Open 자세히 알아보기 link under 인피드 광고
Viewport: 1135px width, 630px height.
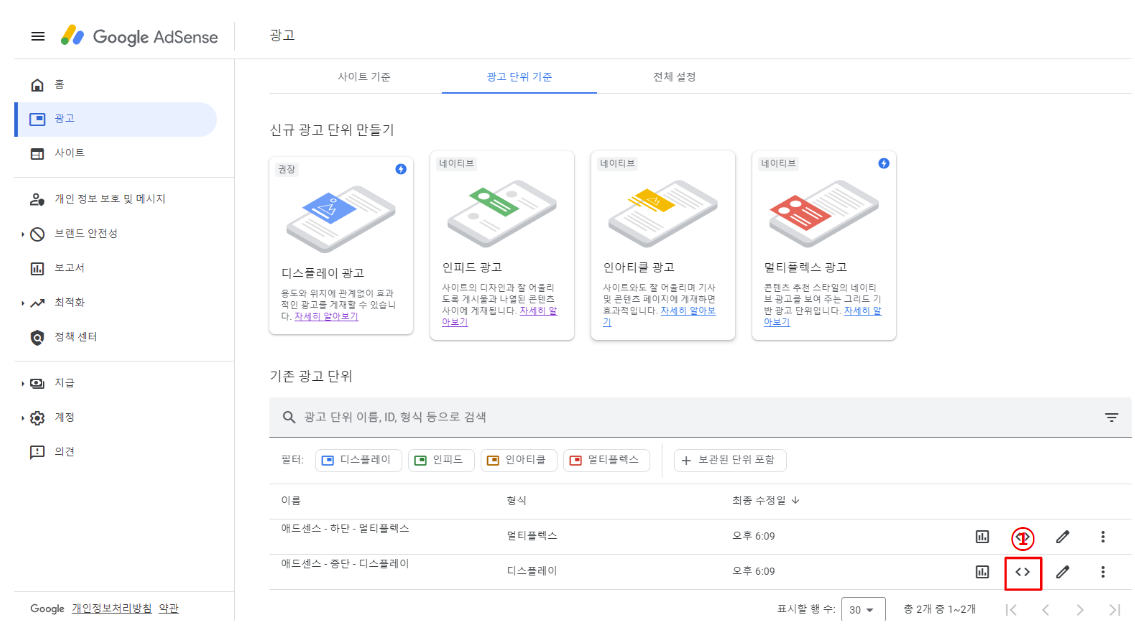coord(537,312)
